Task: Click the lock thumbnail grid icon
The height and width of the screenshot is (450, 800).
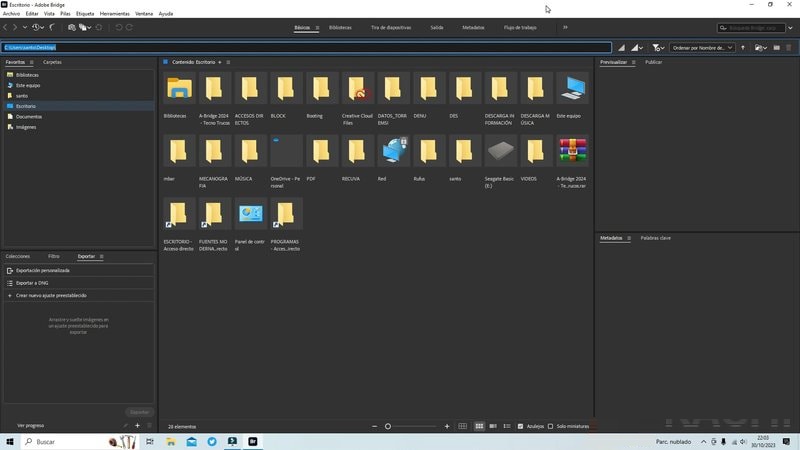Action: tap(462, 426)
